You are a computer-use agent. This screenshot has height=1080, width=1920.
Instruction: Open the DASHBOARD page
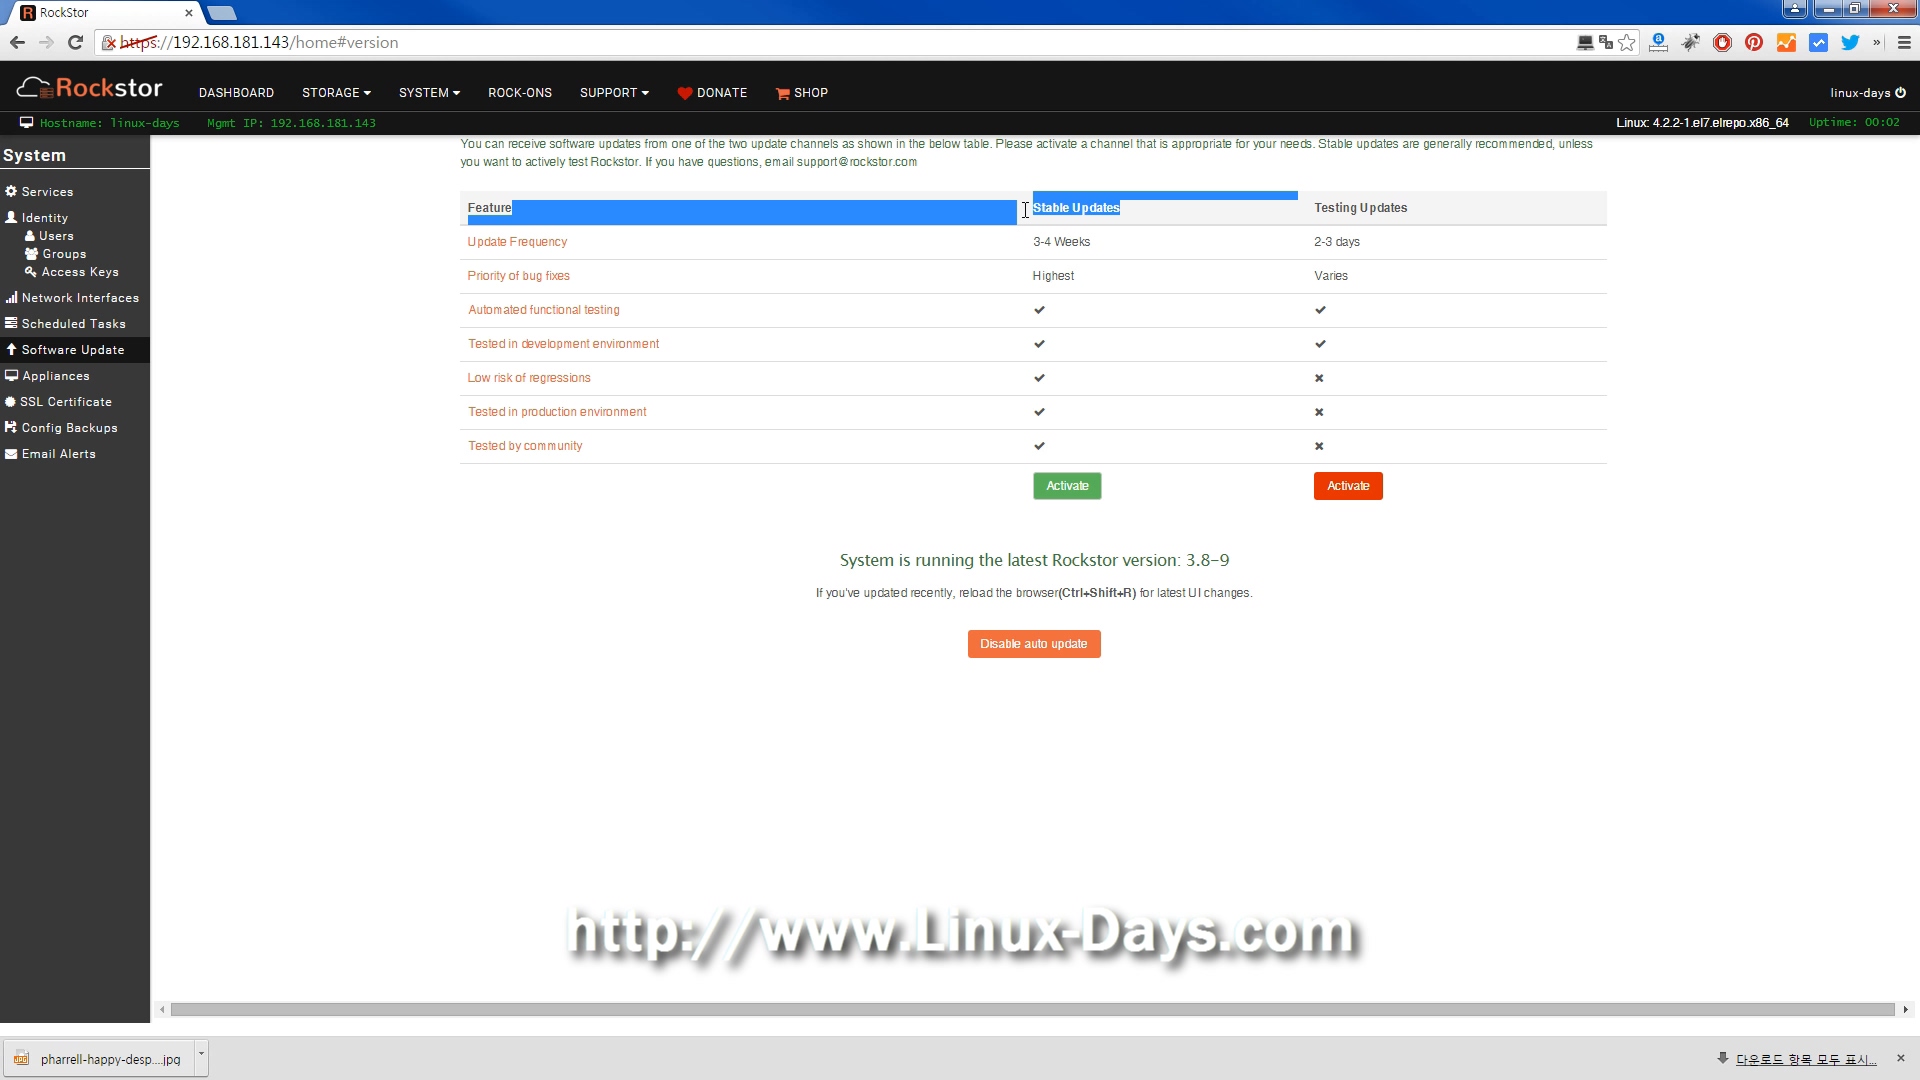(236, 93)
